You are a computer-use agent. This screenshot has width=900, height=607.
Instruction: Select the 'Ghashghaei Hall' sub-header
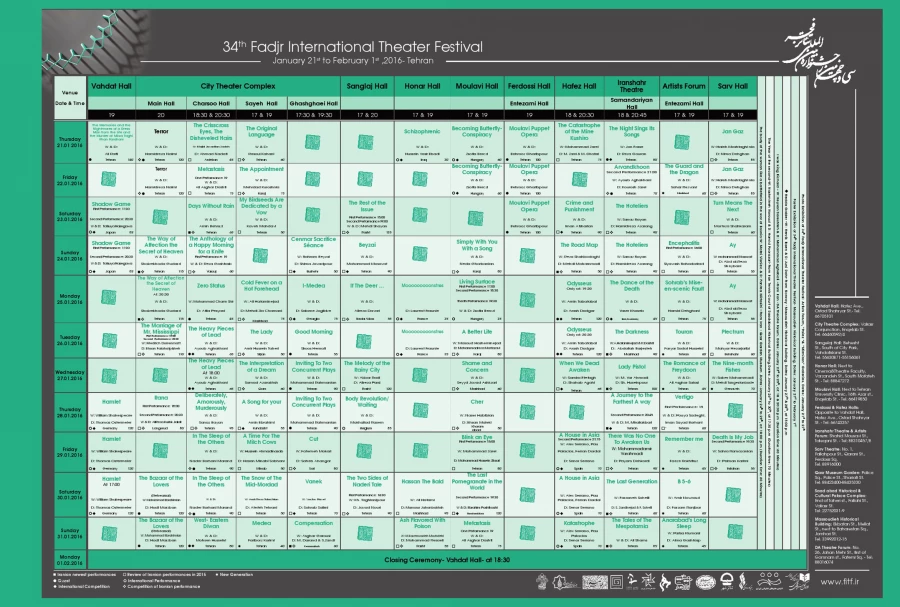point(313,103)
